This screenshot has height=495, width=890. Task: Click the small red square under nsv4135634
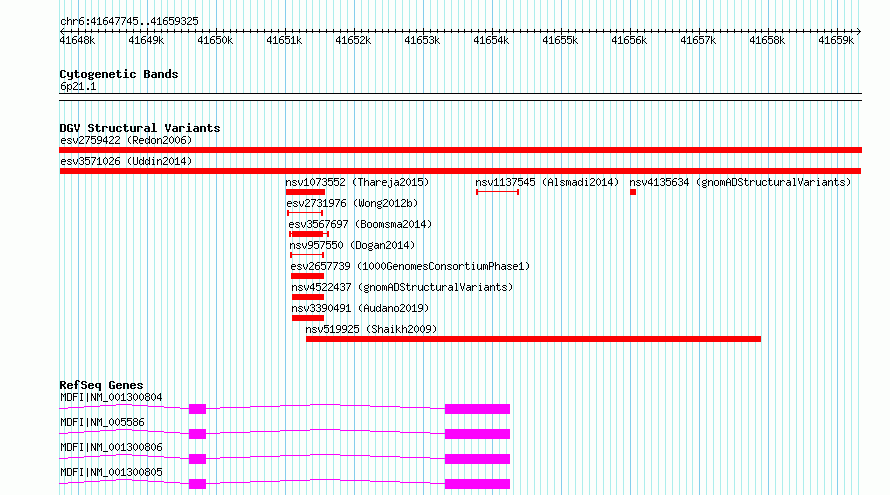(x=633, y=192)
